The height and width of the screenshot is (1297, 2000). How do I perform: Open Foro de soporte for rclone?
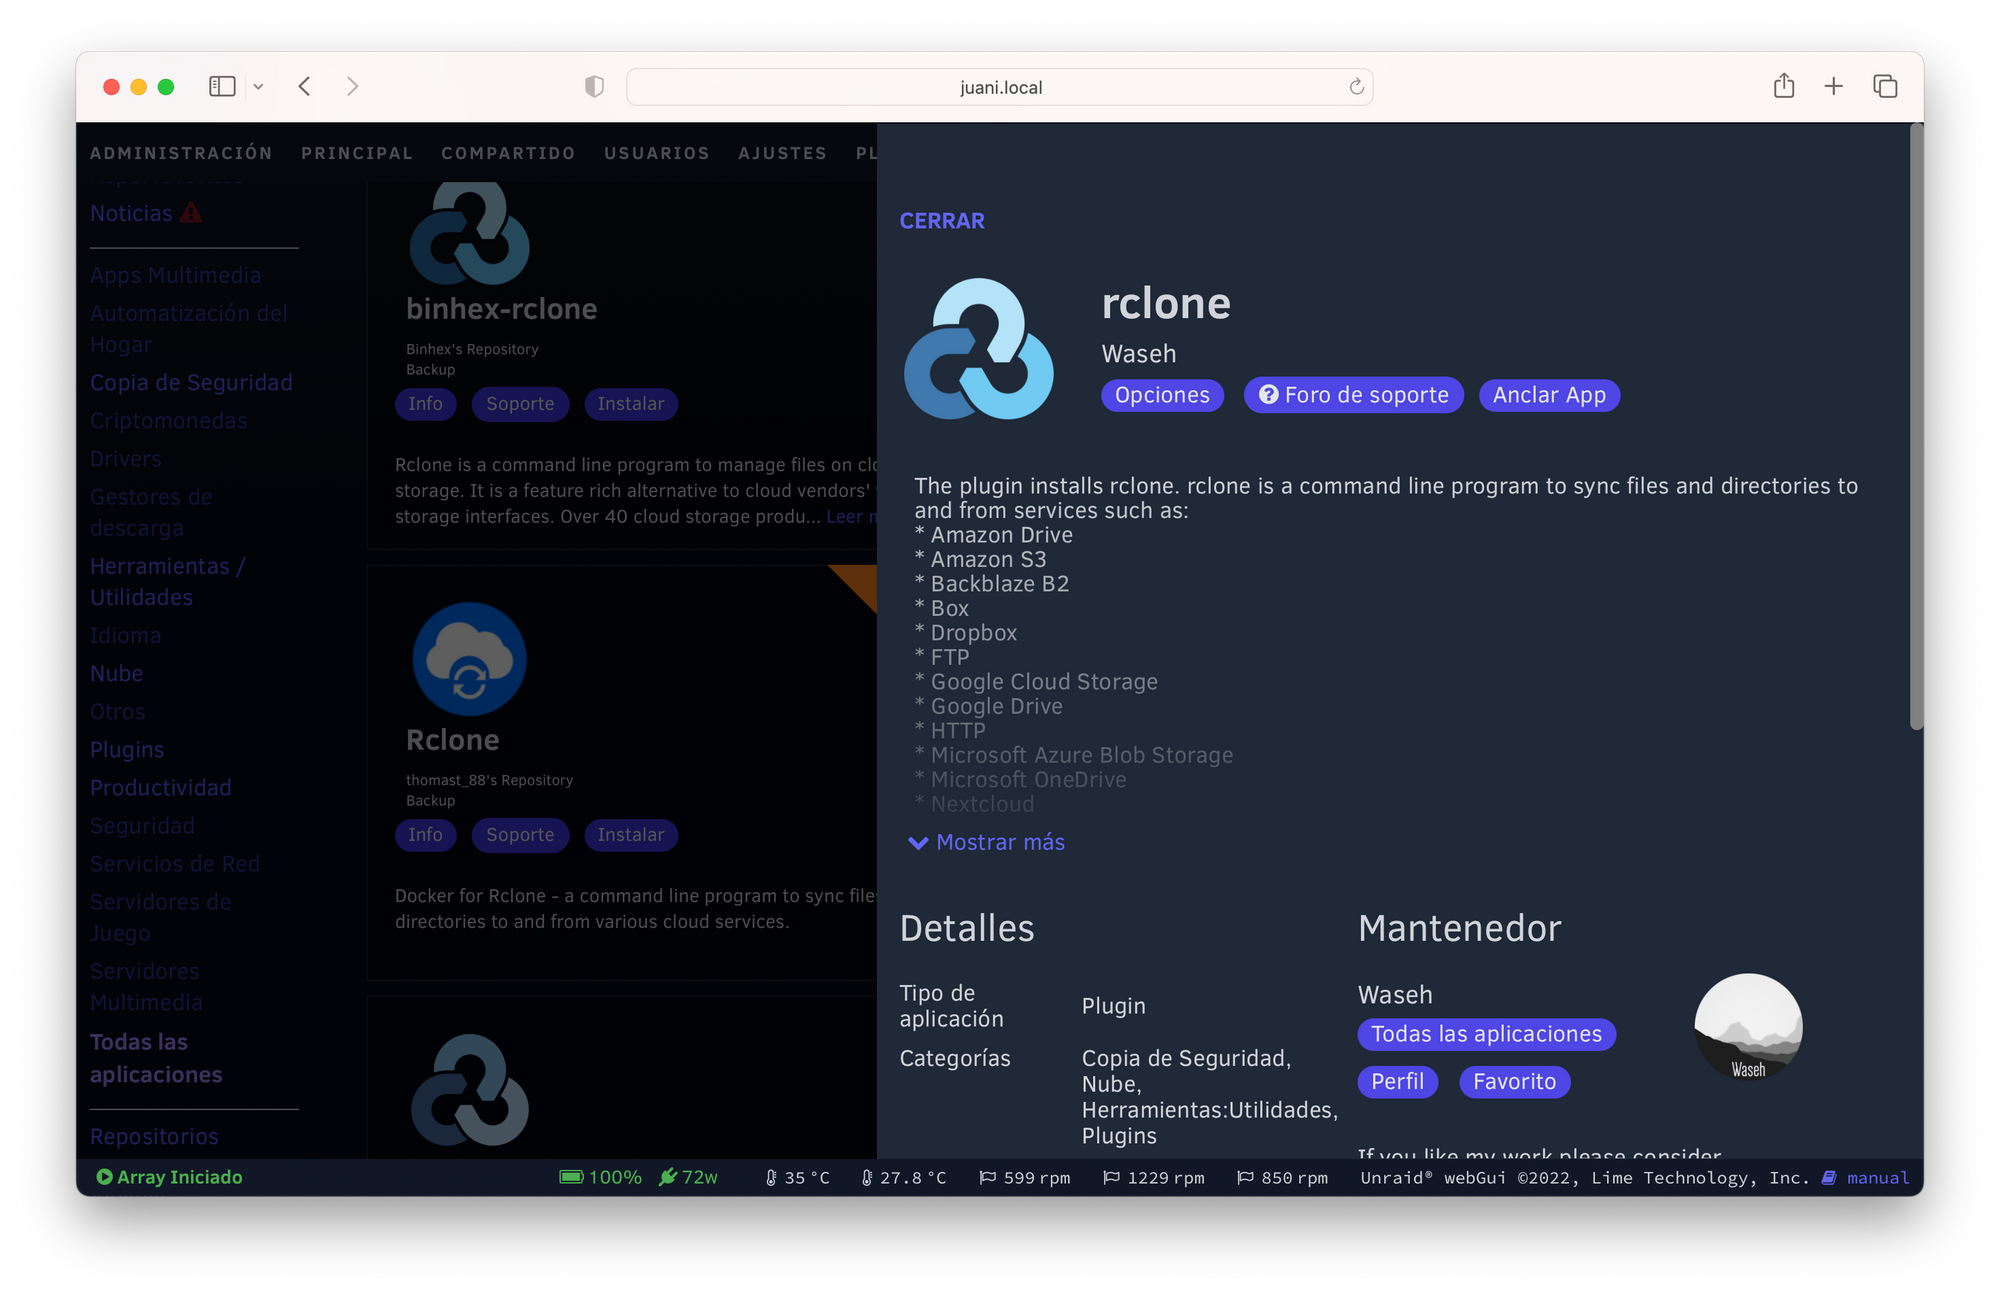tap(1353, 395)
